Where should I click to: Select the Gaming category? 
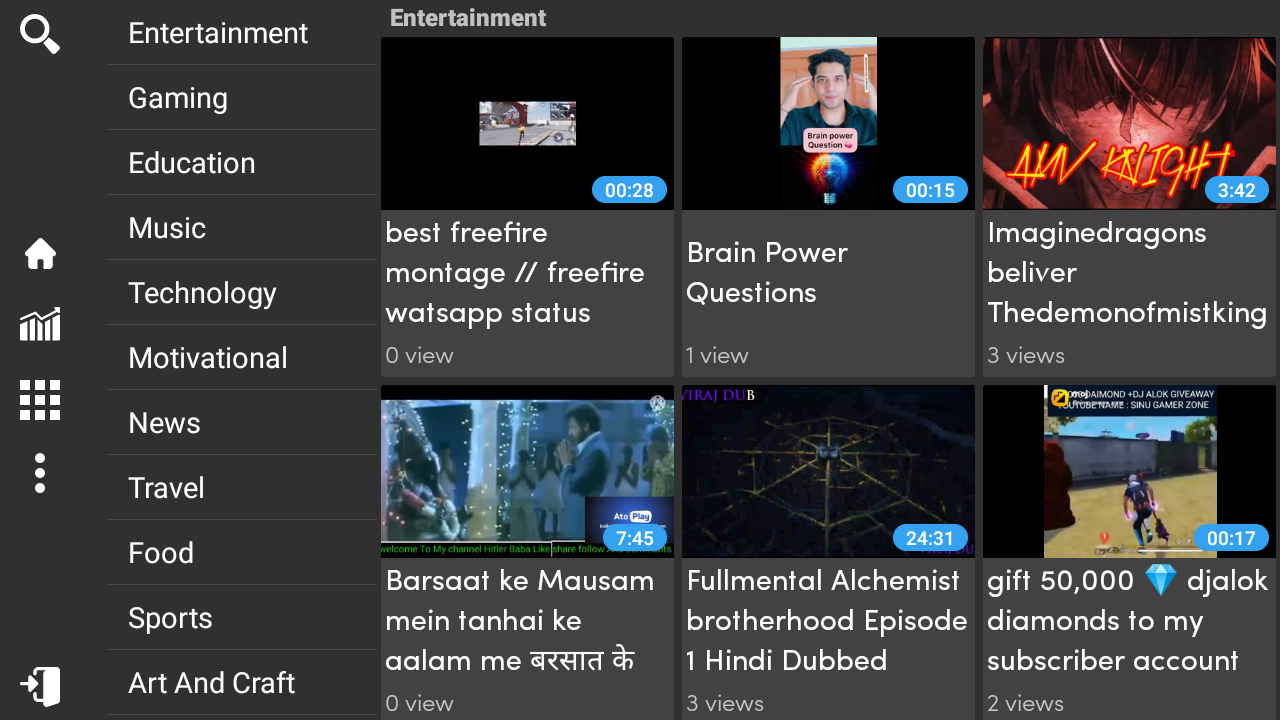(242, 98)
